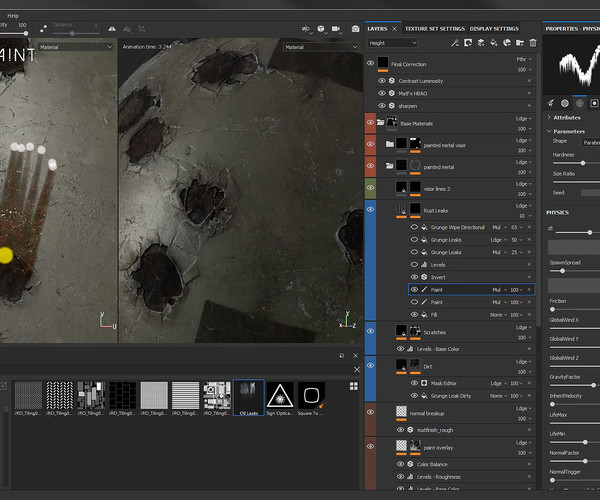Click the lazy mouse dots icon
Image resolution: width=600 pixels, height=500 pixels.
pyautogui.click(x=43, y=28)
